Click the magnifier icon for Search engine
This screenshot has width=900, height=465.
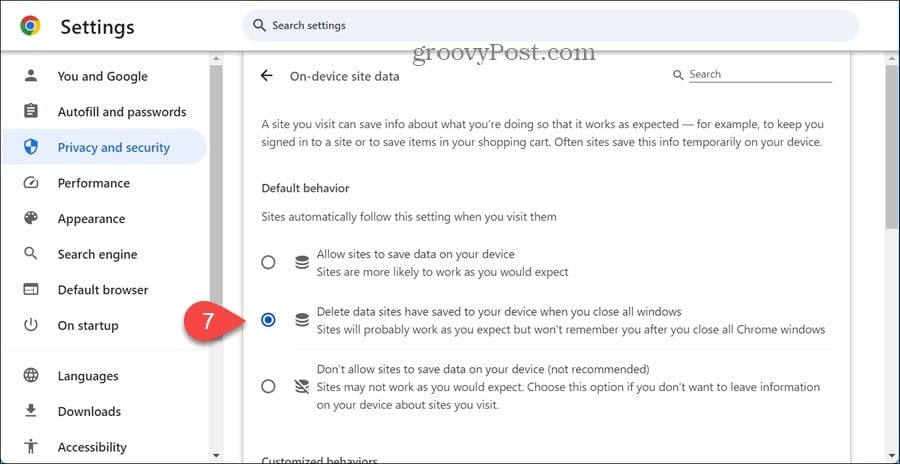point(30,254)
